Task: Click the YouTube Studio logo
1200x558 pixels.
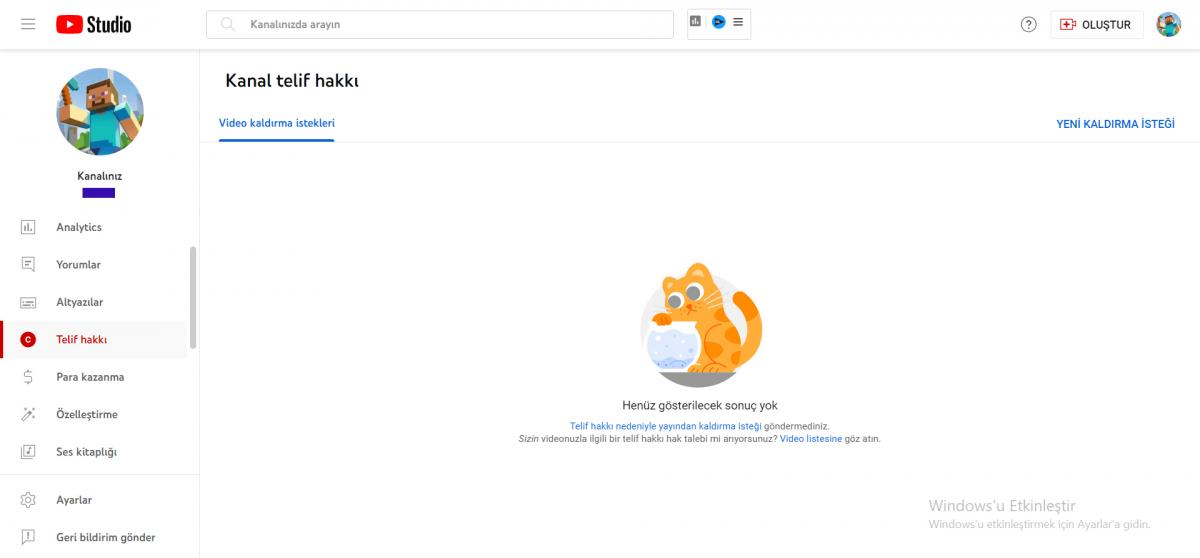Action: [x=93, y=24]
